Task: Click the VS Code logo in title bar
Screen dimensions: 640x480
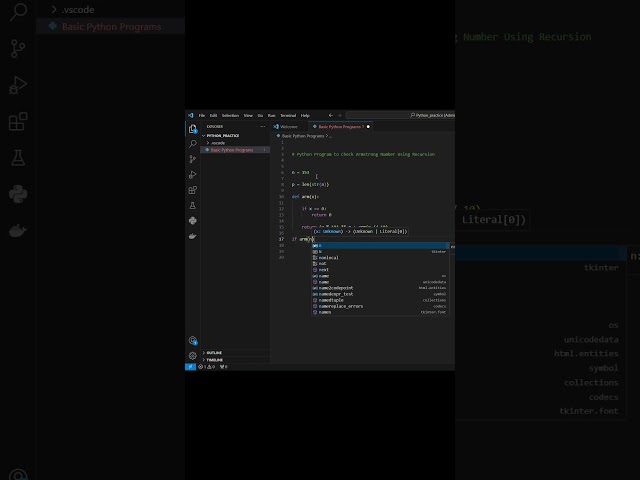Action: click(x=191, y=116)
